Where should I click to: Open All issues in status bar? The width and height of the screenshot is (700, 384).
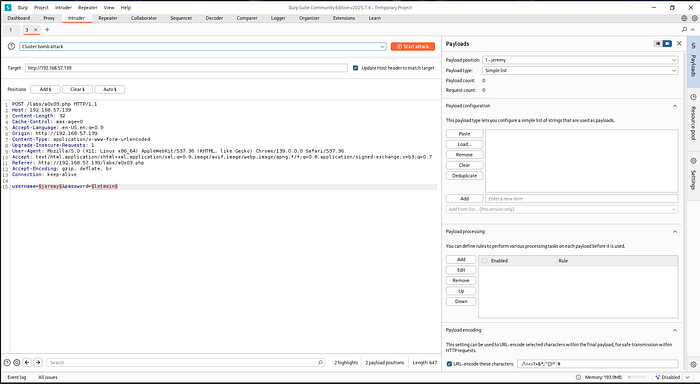48,377
